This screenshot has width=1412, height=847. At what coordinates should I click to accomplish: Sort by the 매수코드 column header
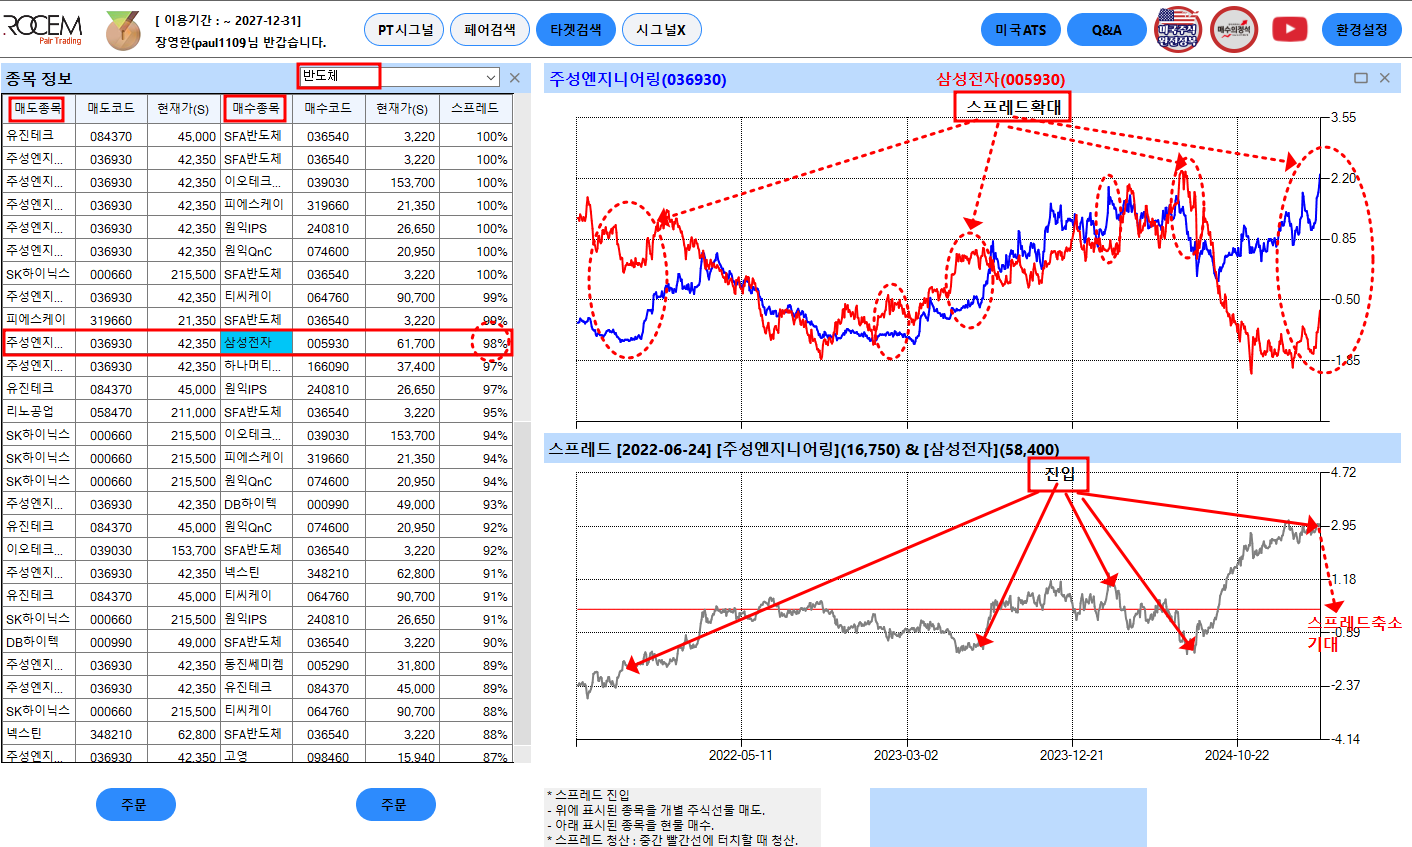point(328,108)
